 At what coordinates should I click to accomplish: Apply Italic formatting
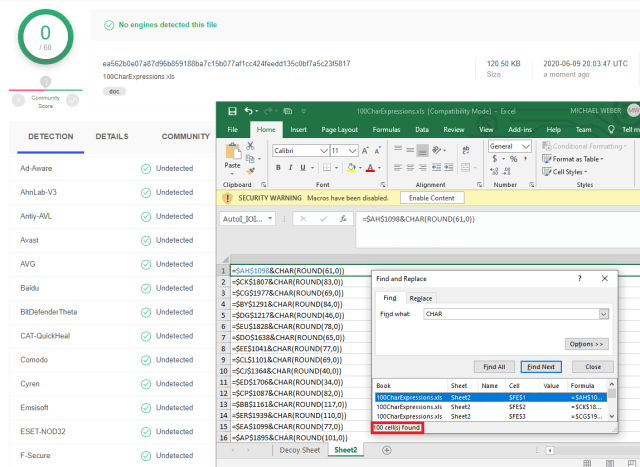tap(290, 167)
